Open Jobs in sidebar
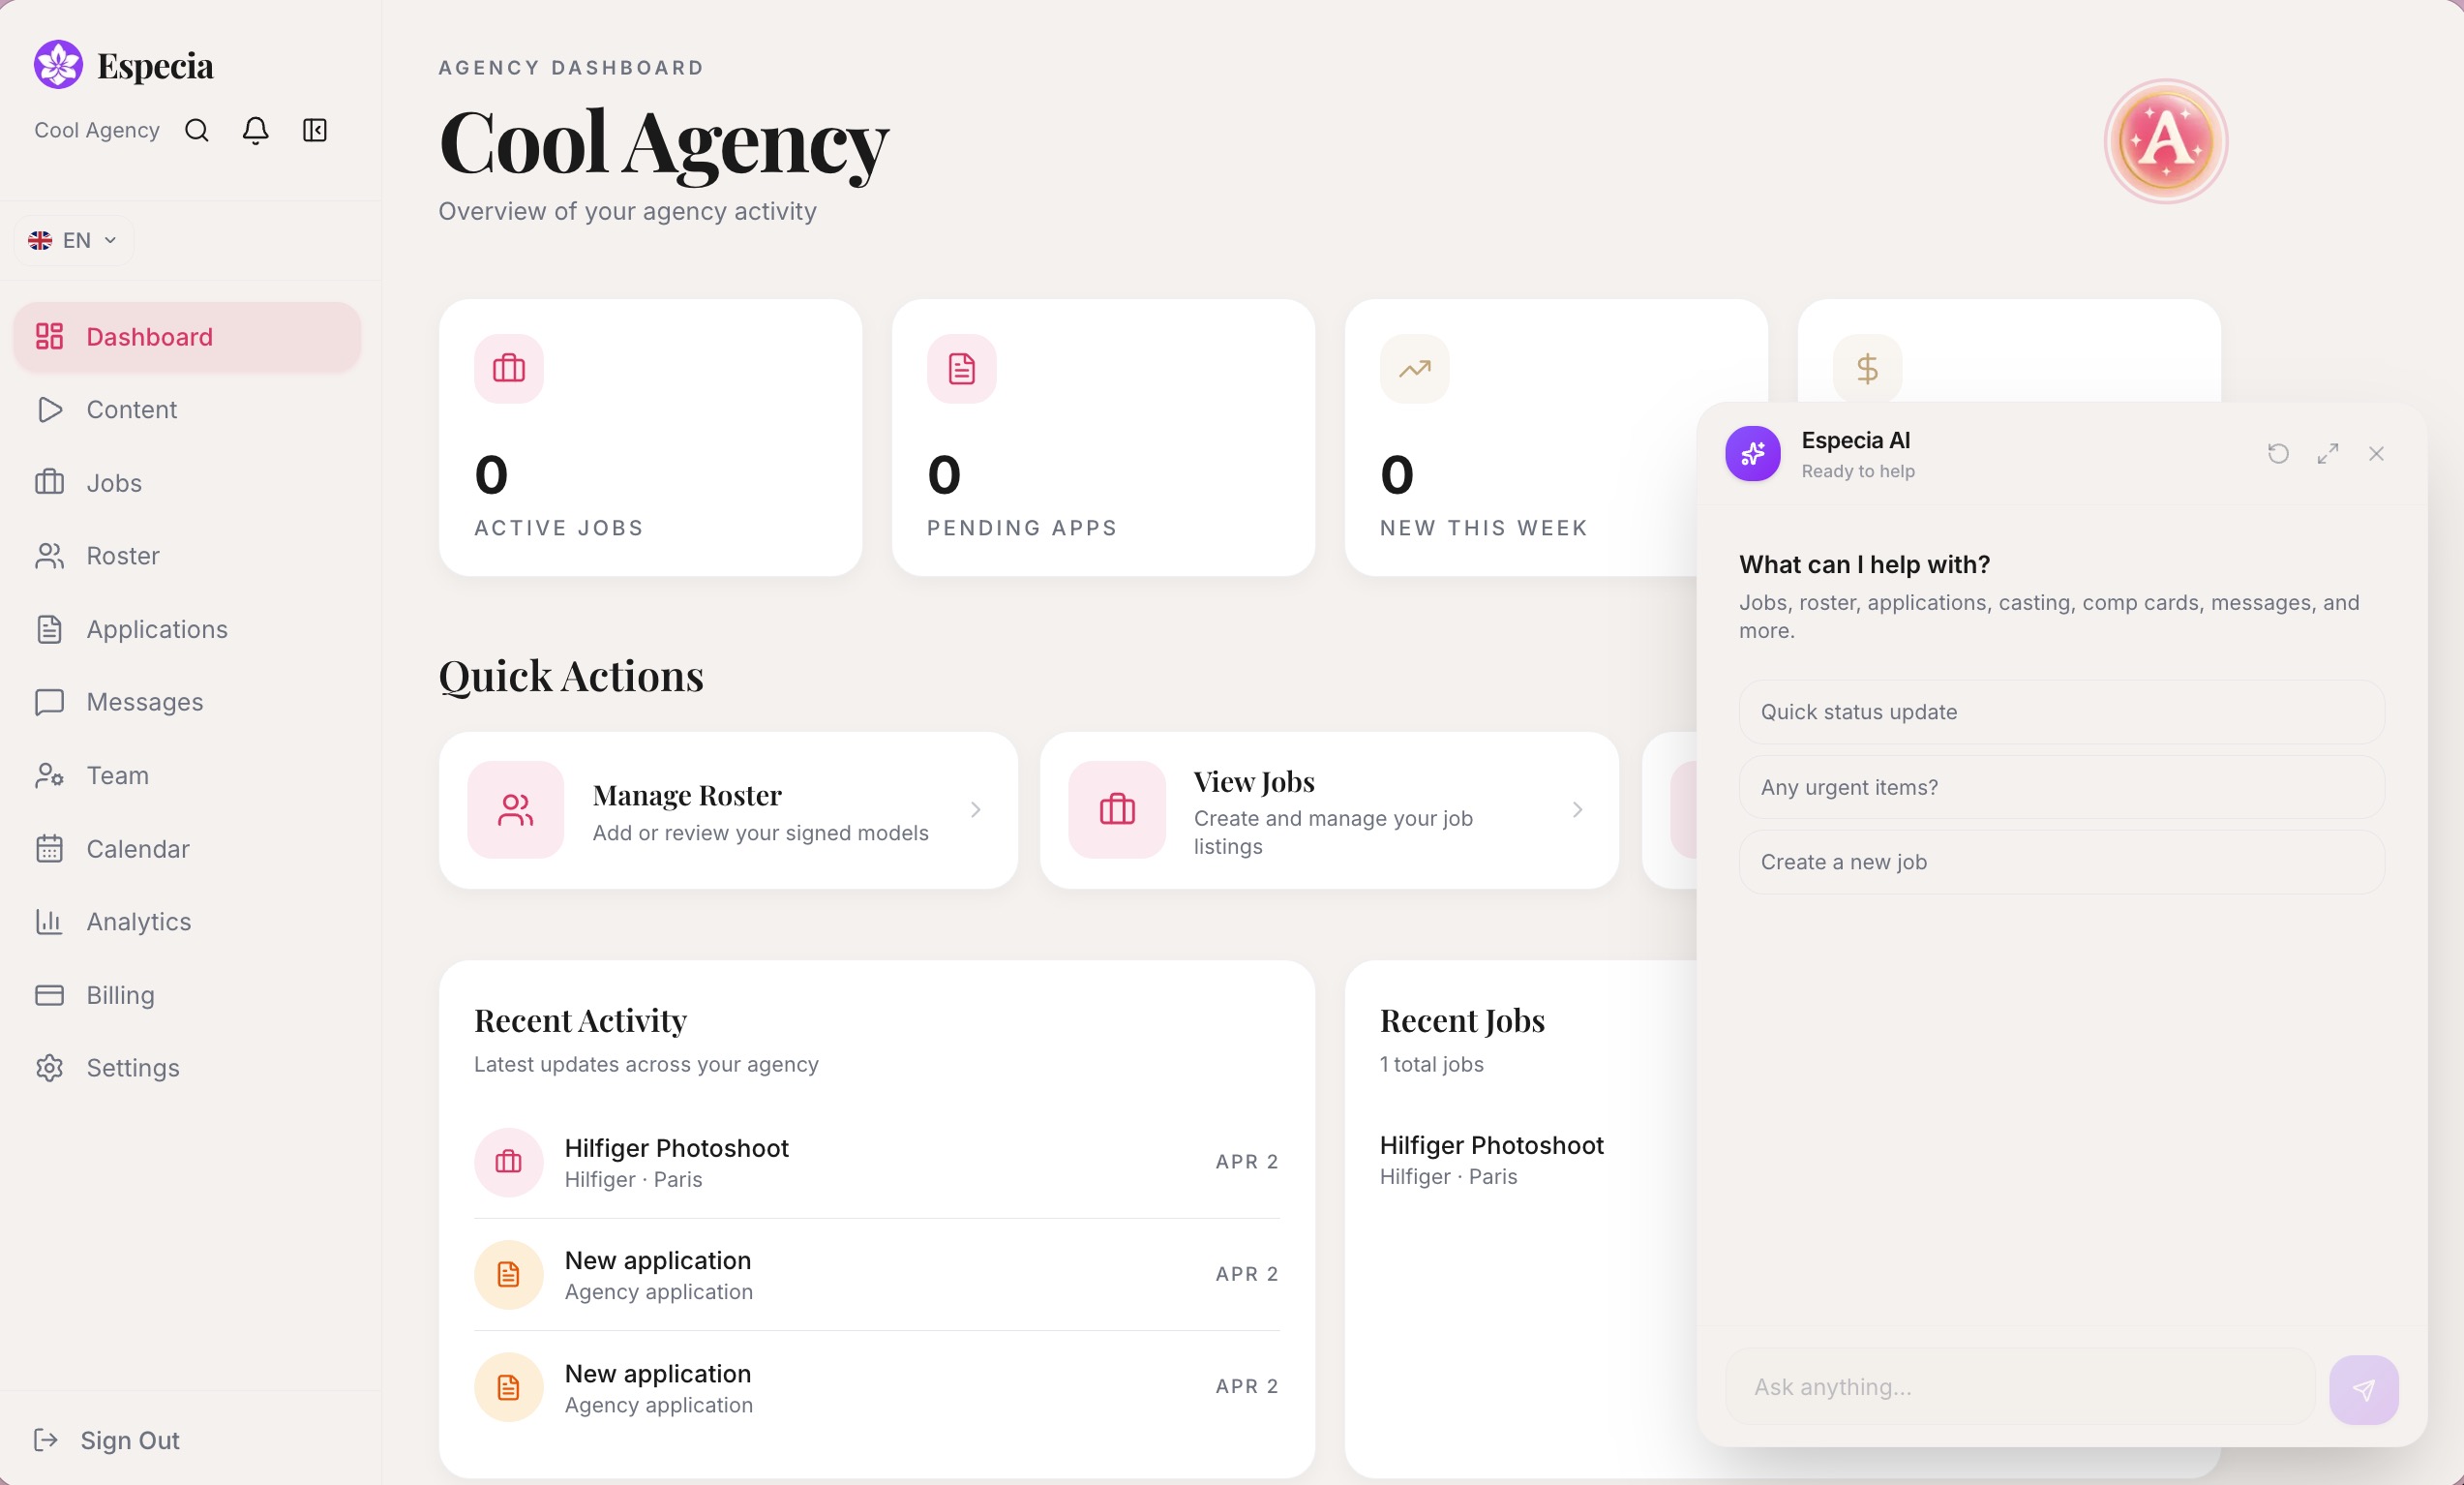Viewport: 2464px width, 1485px height. pos(187,483)
